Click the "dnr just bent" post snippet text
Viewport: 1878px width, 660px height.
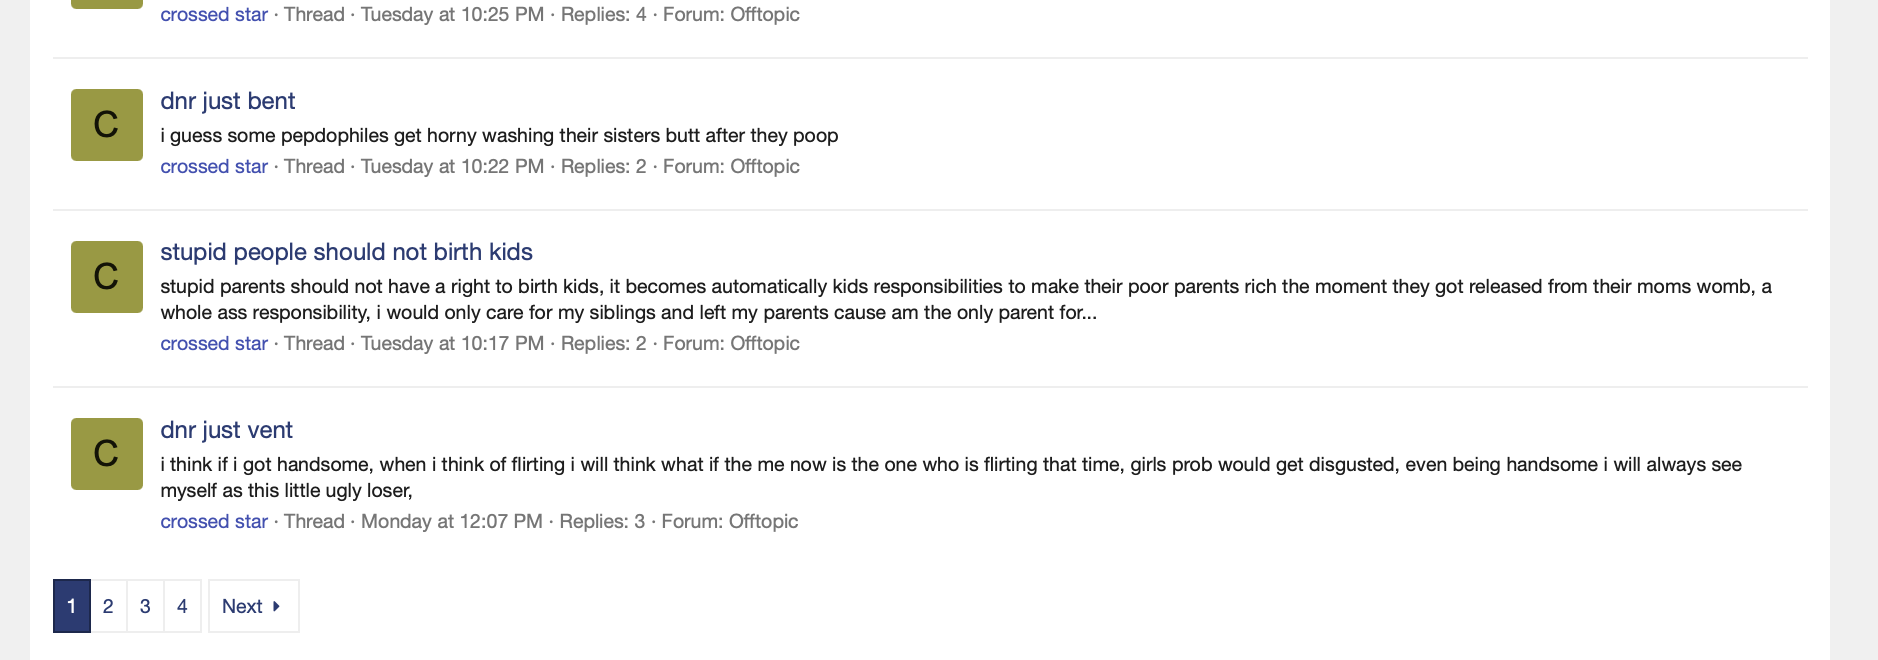click(x=499, y=136)
